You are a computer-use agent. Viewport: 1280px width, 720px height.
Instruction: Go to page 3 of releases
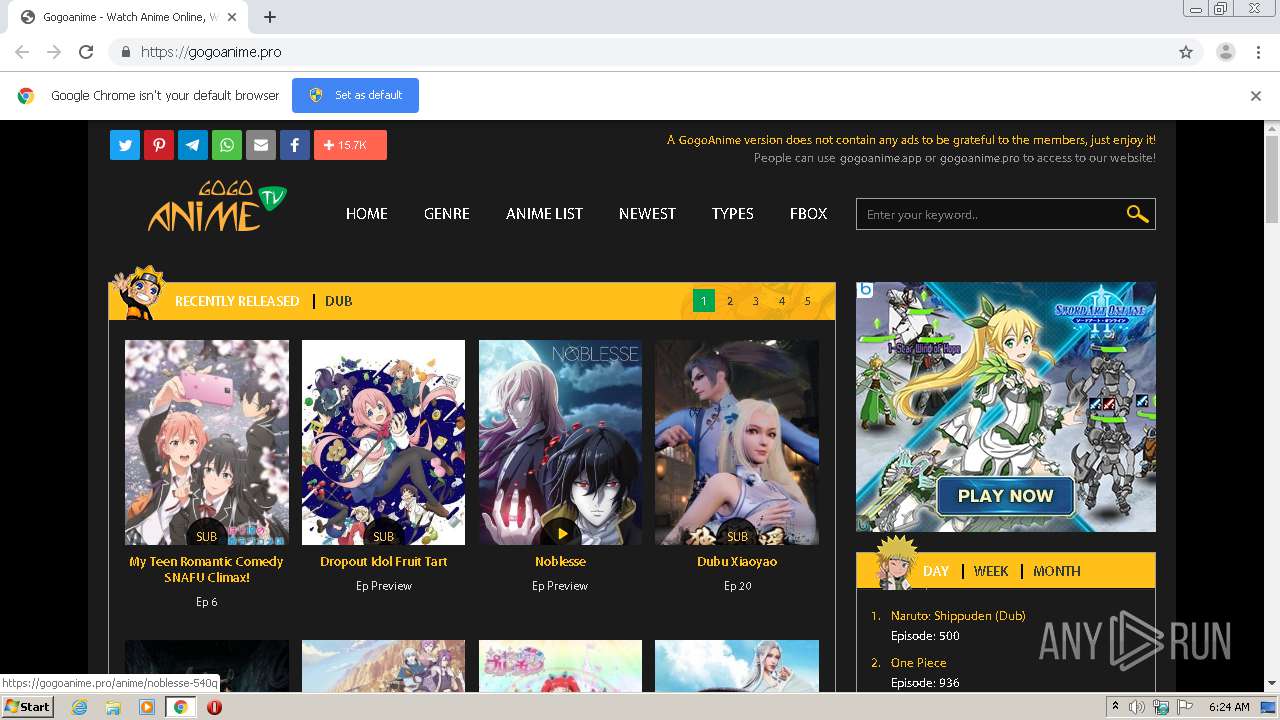756,301
